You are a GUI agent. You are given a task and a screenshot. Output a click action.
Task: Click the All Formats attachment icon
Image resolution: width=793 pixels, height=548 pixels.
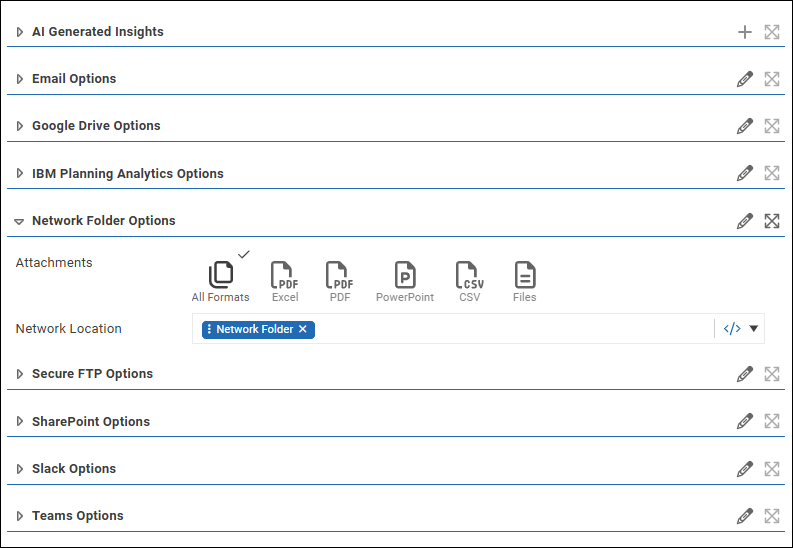pyautogui.click(x=220, y=275)
